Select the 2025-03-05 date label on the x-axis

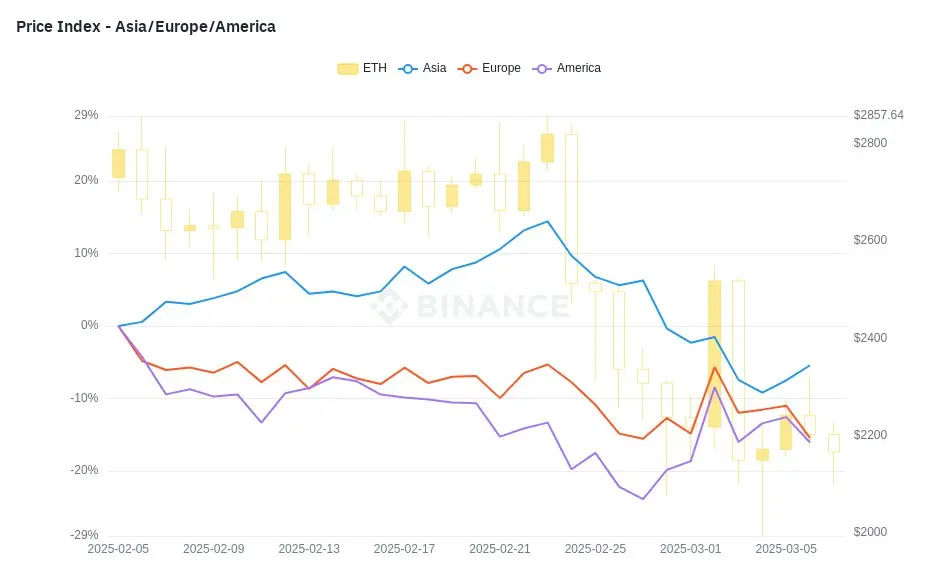[x=786, y=549]
